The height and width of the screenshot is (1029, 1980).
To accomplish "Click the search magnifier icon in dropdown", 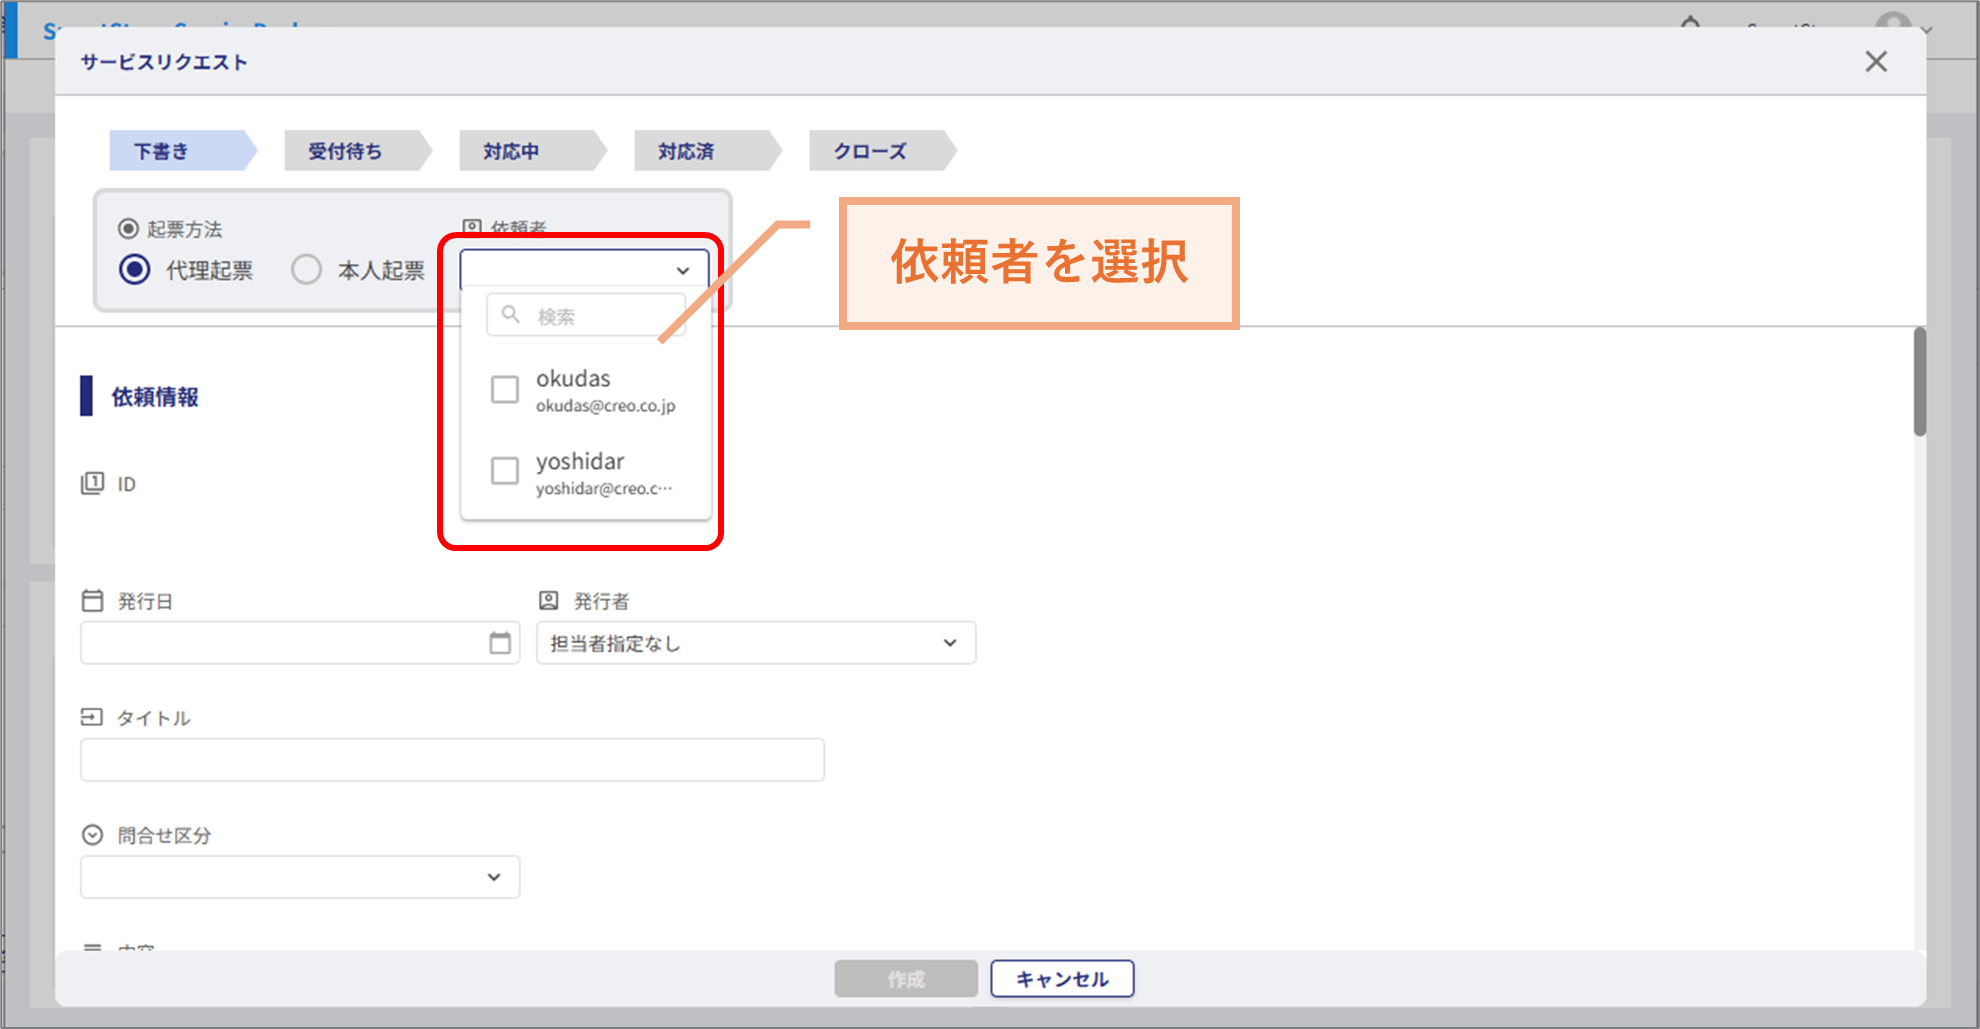I will coord(511,315).
